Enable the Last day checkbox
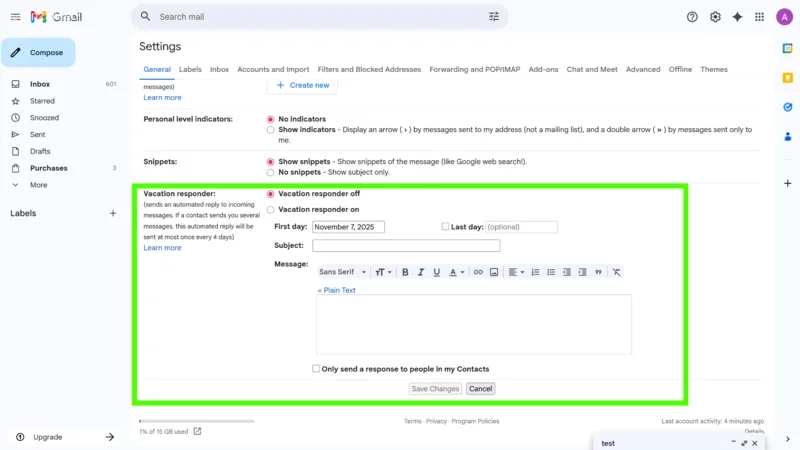Image resolution: width=800 pixels, height=450 pixels. (x=446, y=227)
